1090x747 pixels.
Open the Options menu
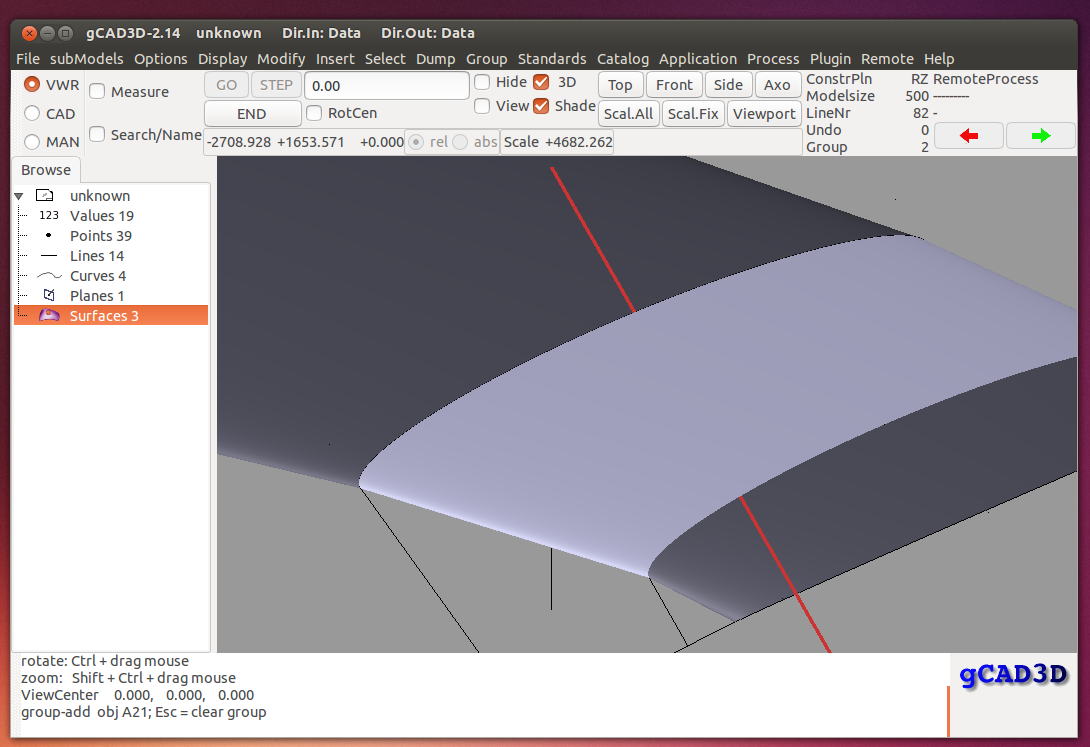pos(161,59)
